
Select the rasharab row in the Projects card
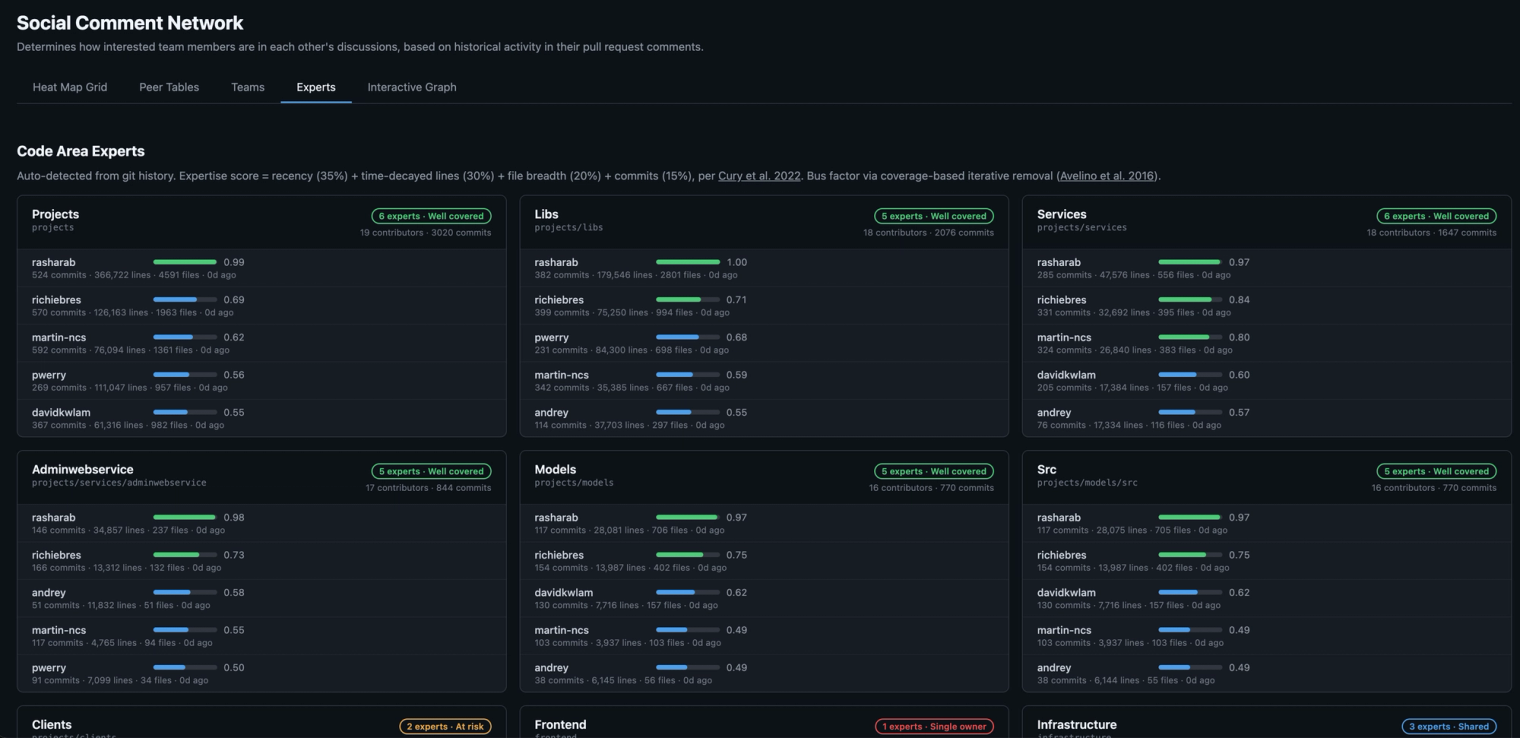click(262, 268)
